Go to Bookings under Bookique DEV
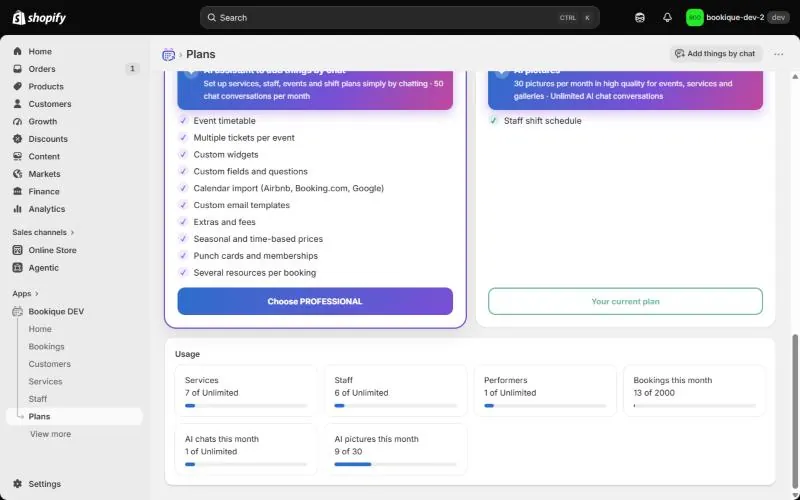 pyautogui.click(x=46, y=346)
